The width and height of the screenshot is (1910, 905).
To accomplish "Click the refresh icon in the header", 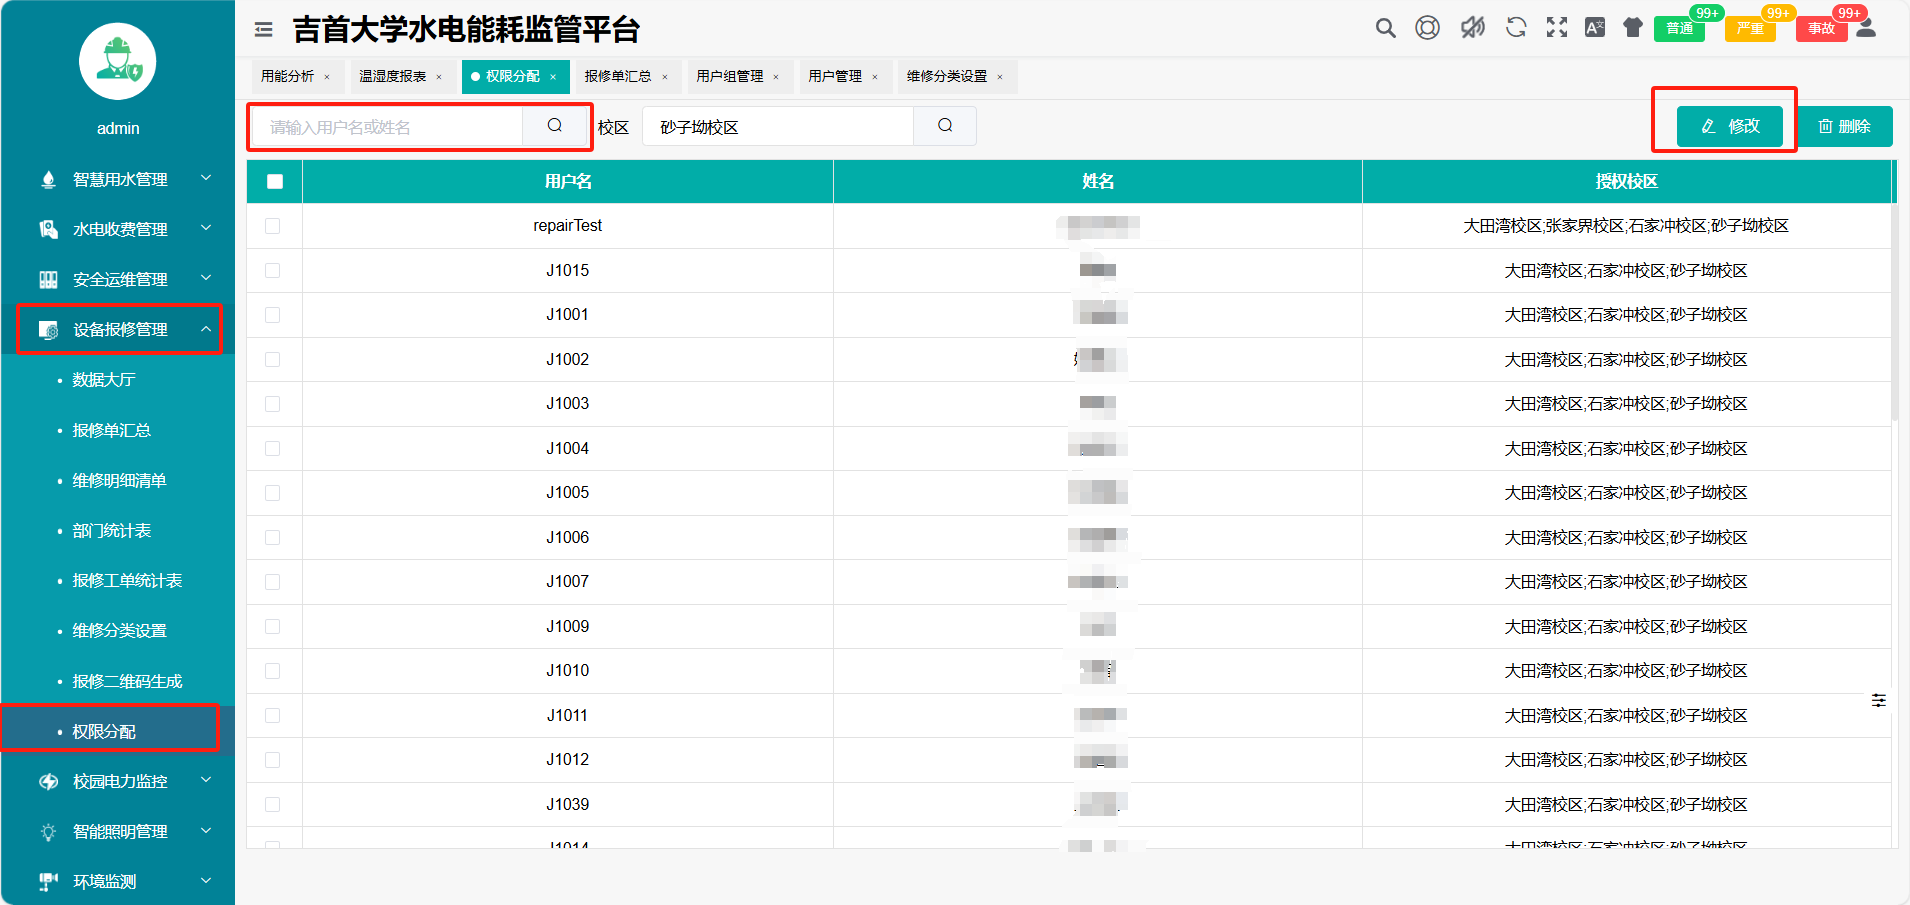I will coord(1516,28).
